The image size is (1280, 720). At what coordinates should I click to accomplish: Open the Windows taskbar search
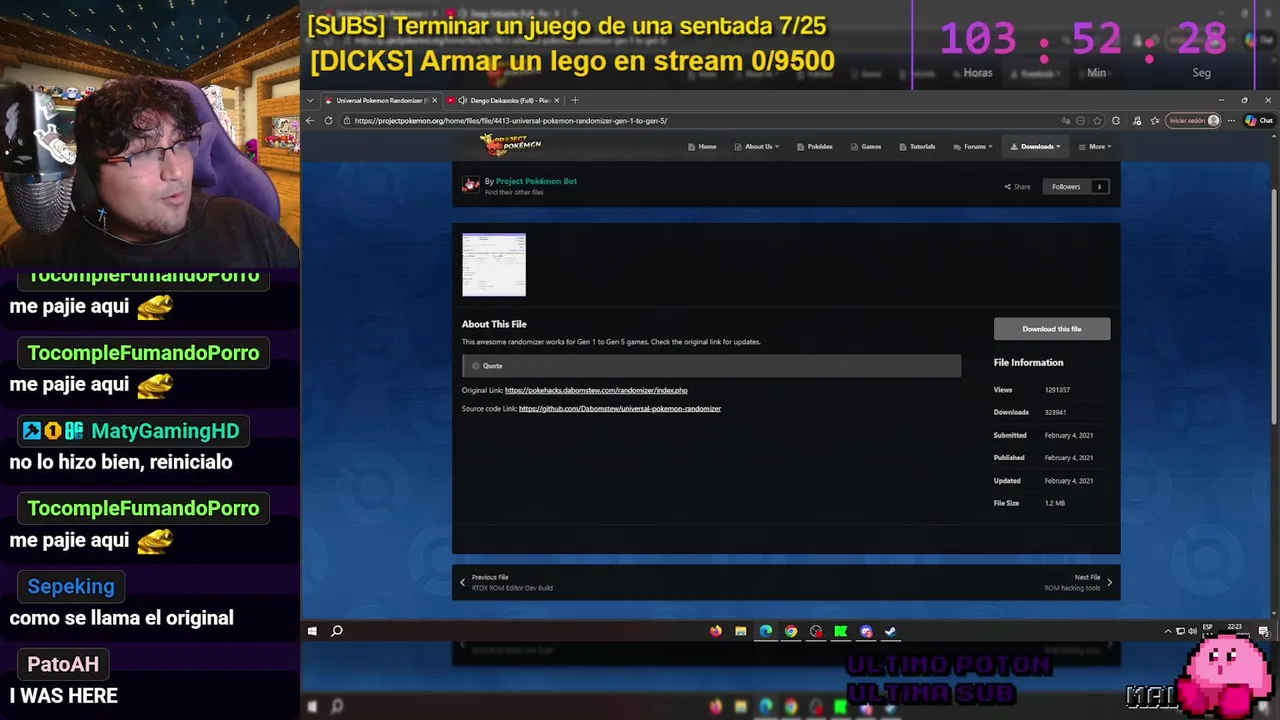337,631
